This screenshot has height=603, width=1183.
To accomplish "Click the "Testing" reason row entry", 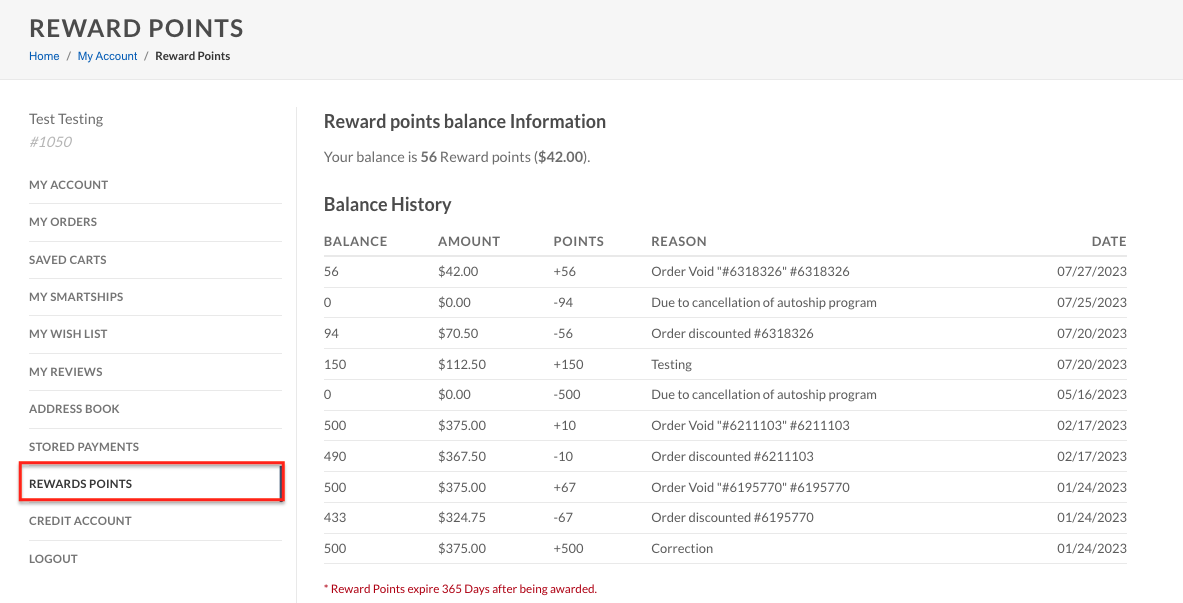I will (x=672, y=364).
